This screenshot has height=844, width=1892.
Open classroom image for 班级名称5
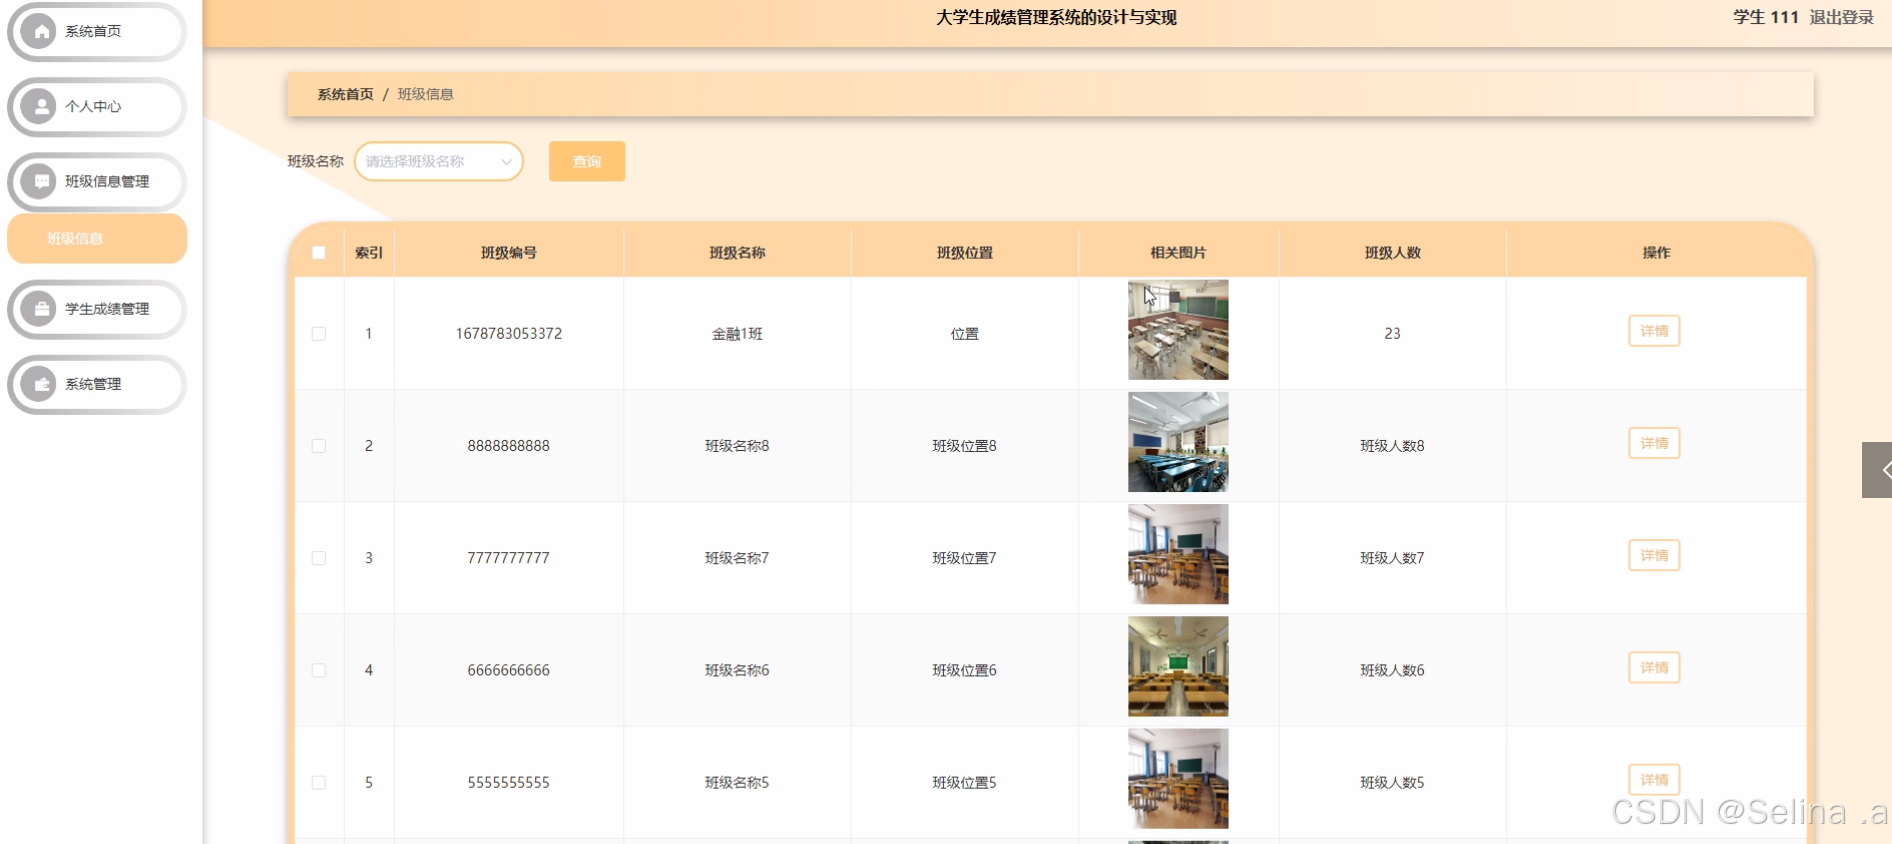click(1178, 778)
